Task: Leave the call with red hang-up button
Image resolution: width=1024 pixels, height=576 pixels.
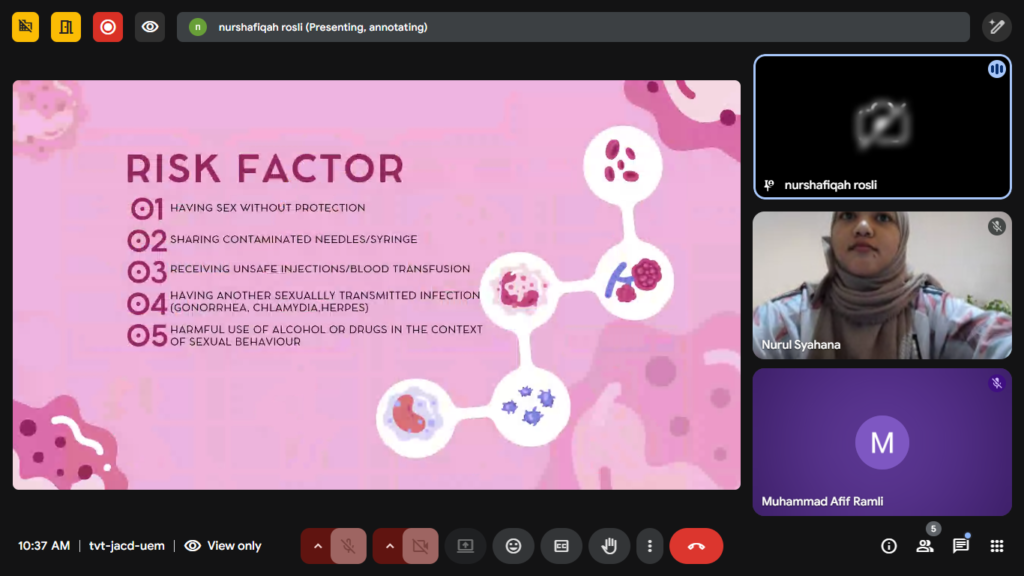Action: 696,546
